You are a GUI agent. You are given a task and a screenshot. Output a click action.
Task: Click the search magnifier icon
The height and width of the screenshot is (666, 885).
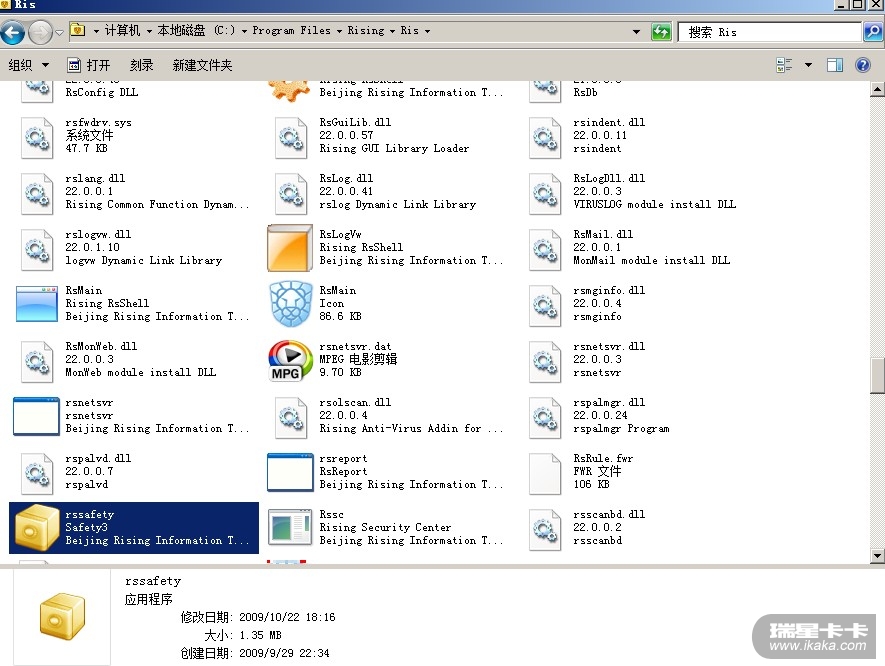point(872,32)
